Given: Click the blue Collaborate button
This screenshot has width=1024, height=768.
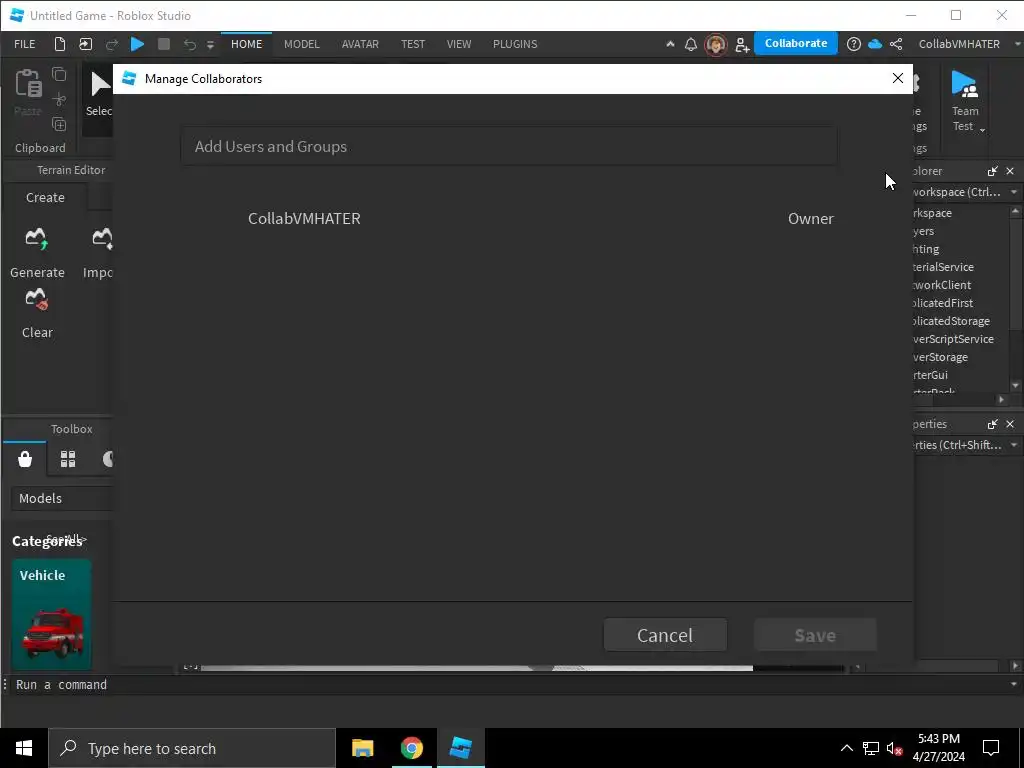Looking at the screenshot, I should (x=795, y=43).
